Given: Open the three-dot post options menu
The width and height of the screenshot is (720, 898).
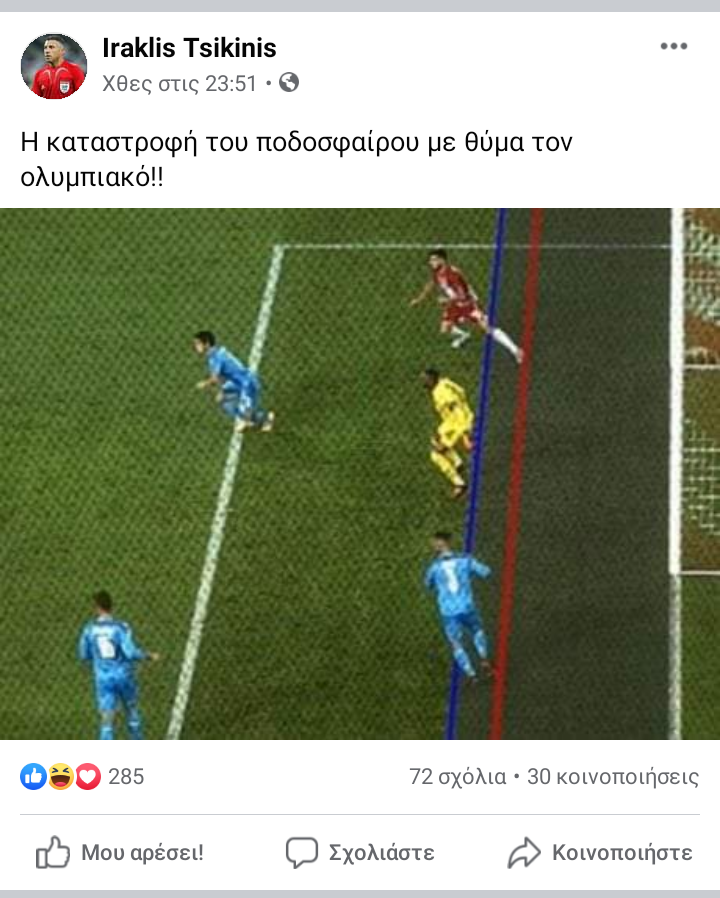Looking at the screenshot, I should tap(674, 46).
